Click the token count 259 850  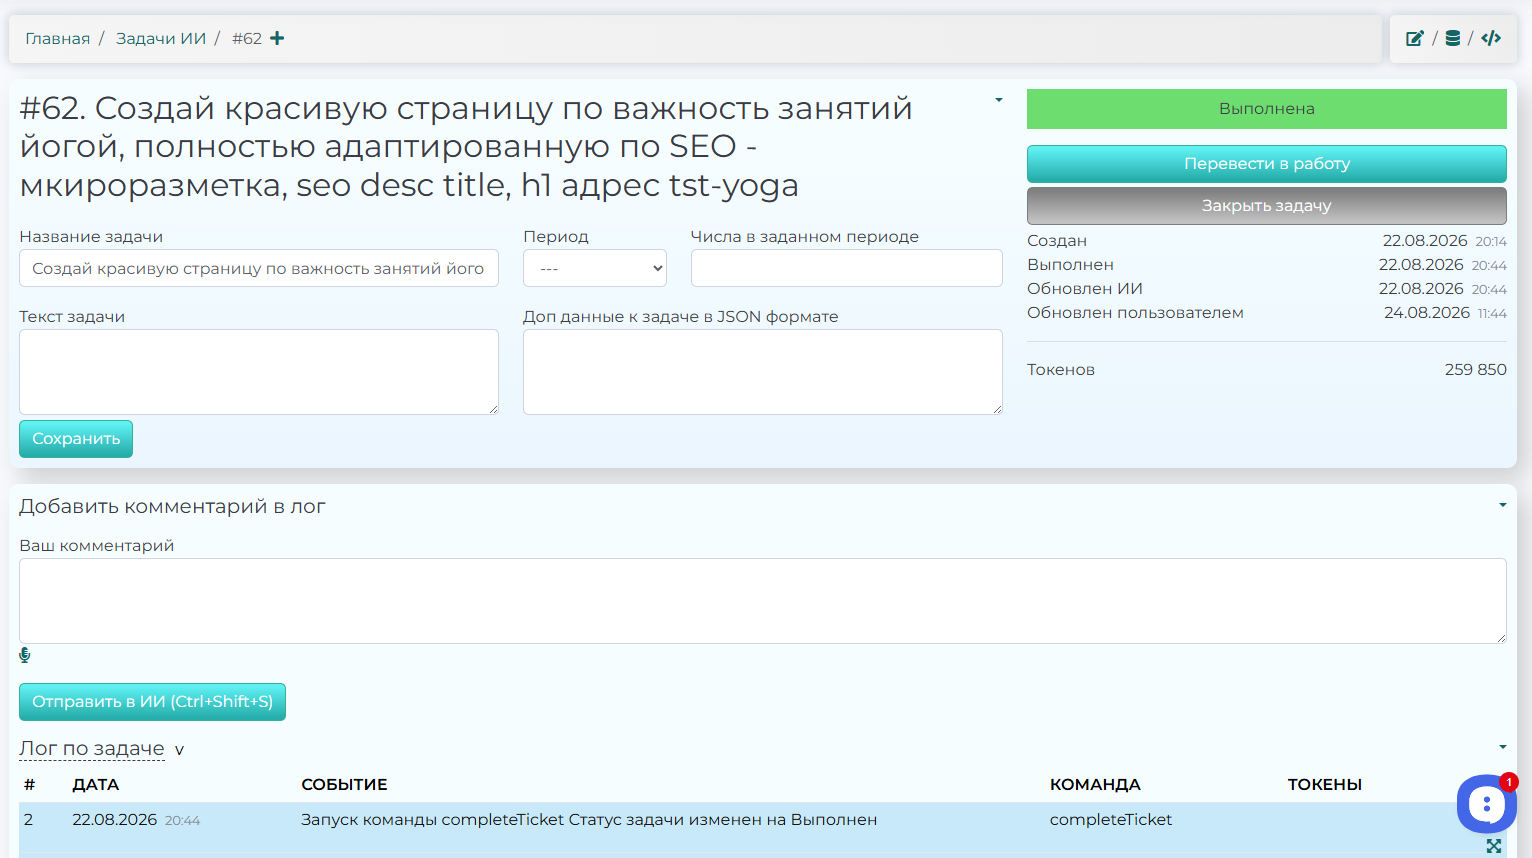pyautogui.click(x=1475, y=370)
